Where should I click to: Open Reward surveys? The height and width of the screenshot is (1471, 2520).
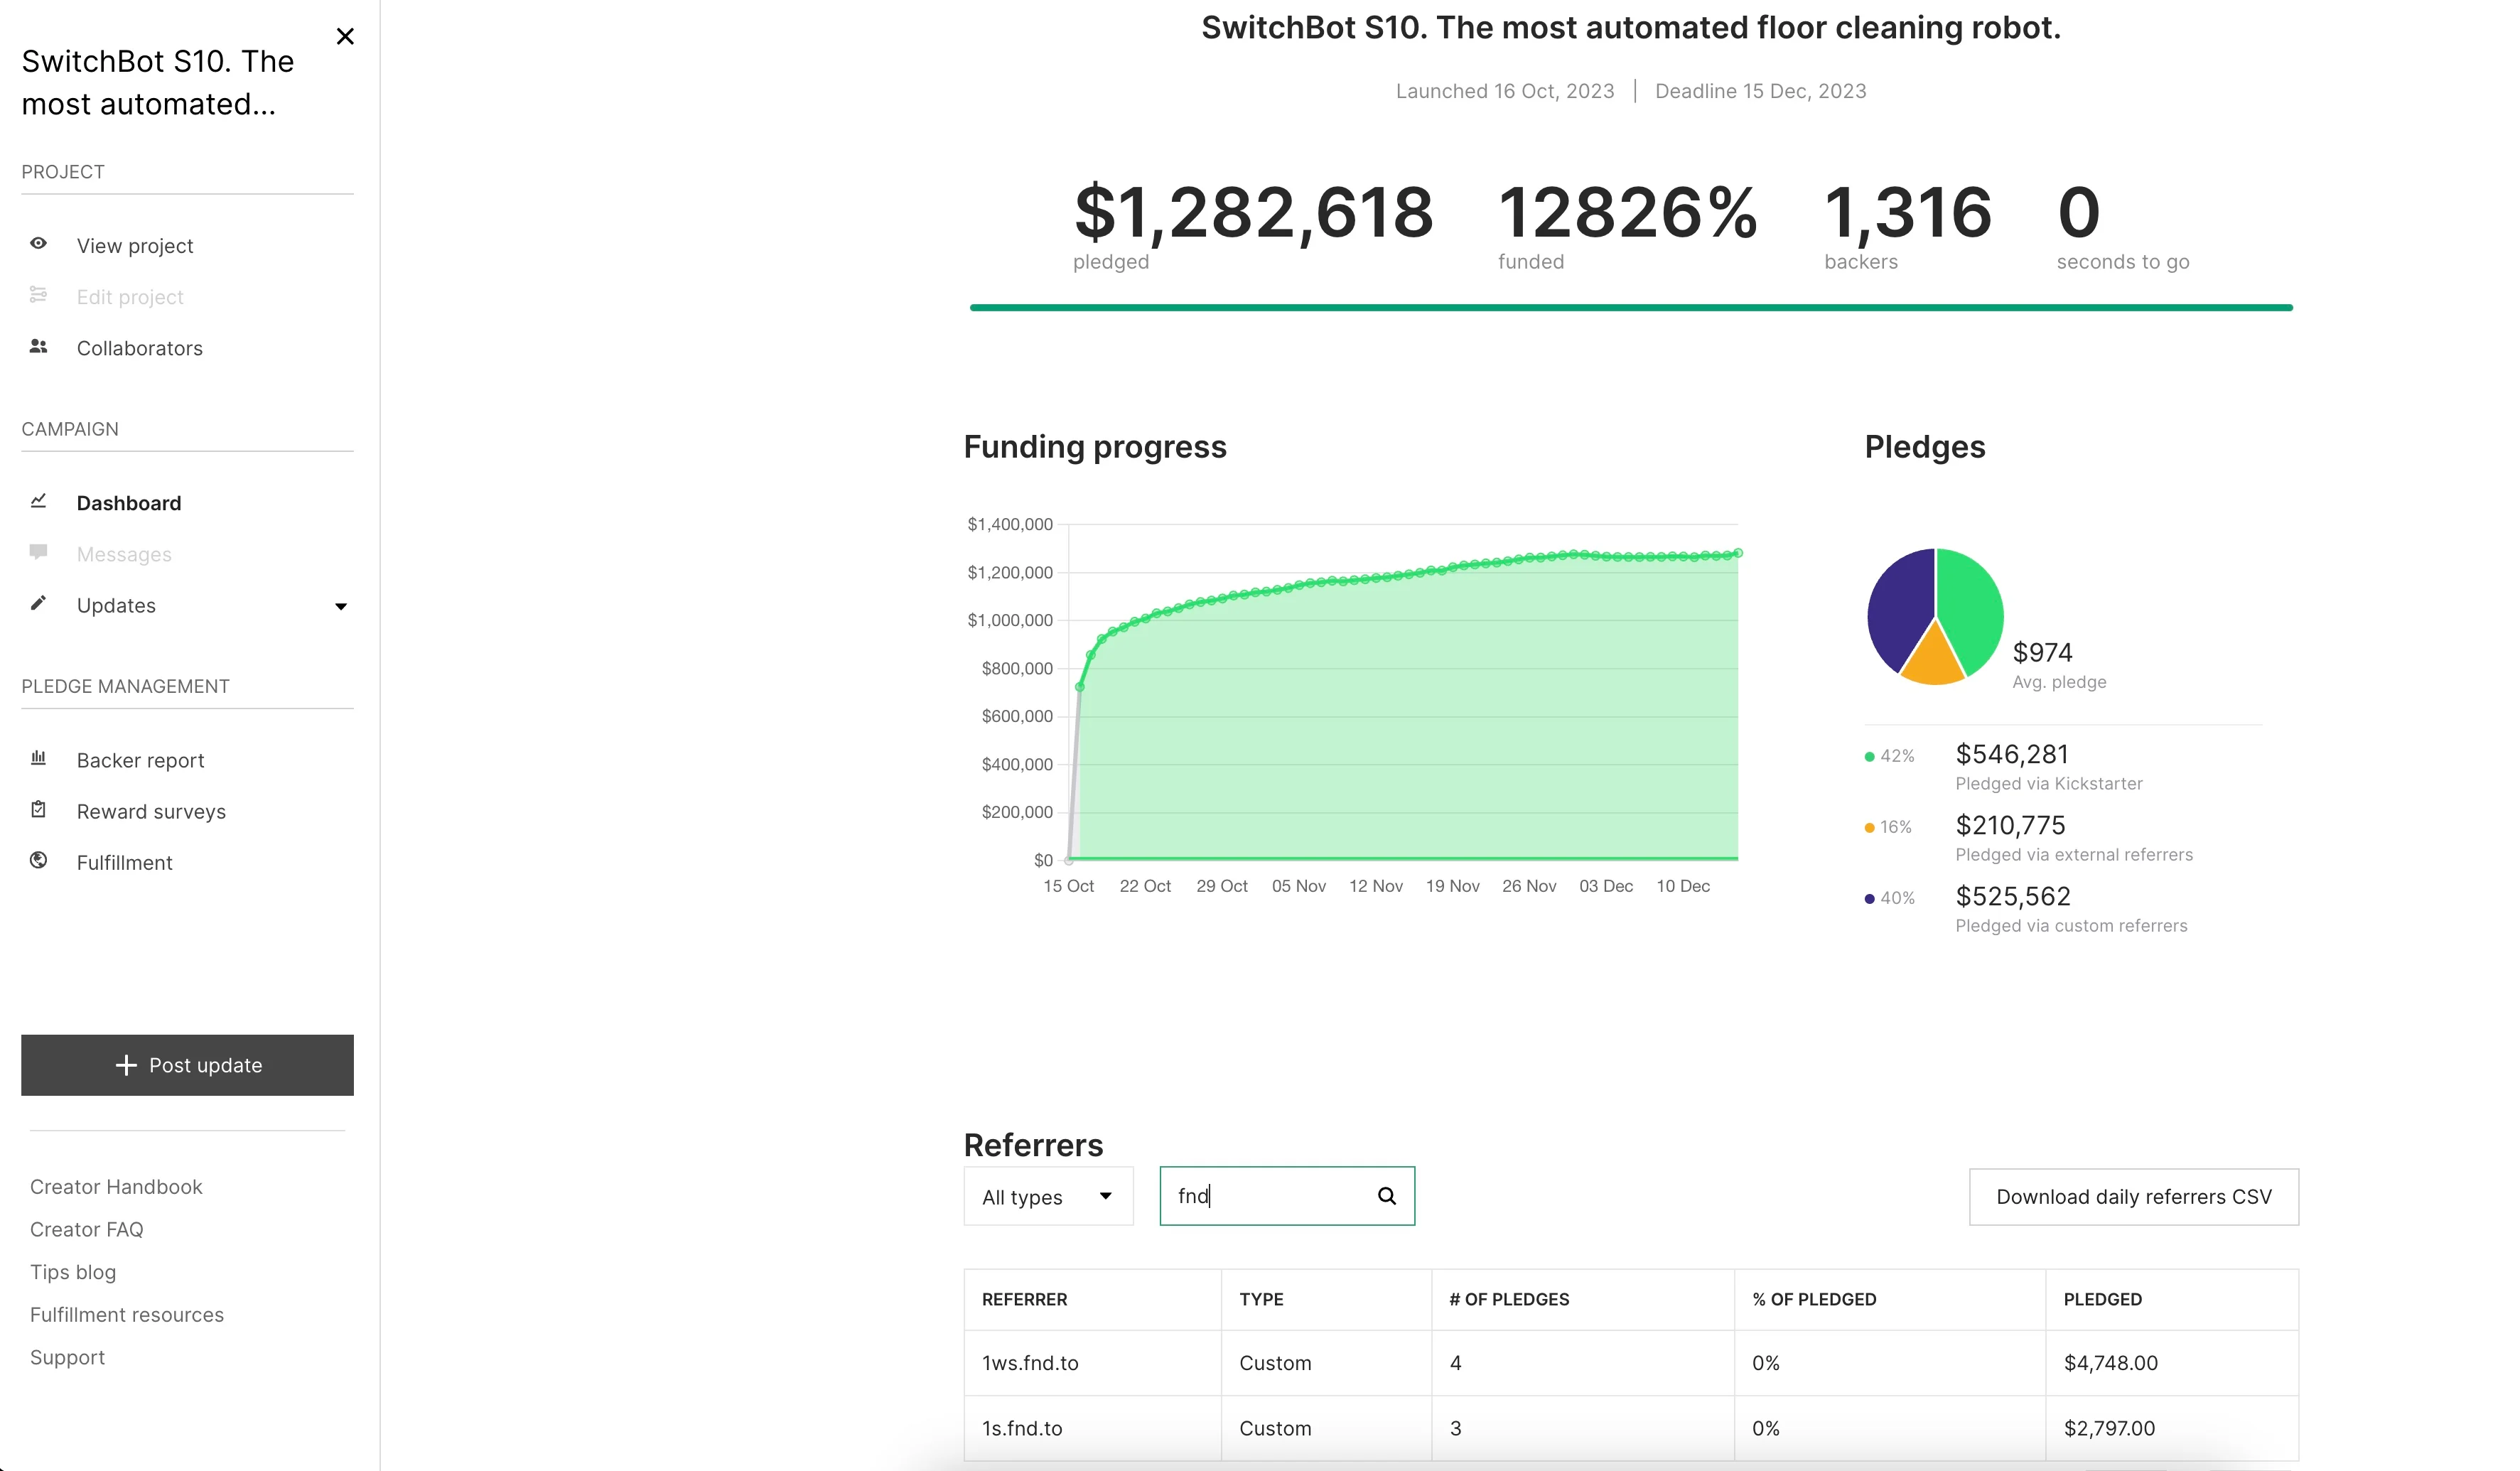(x=151, y=812)
